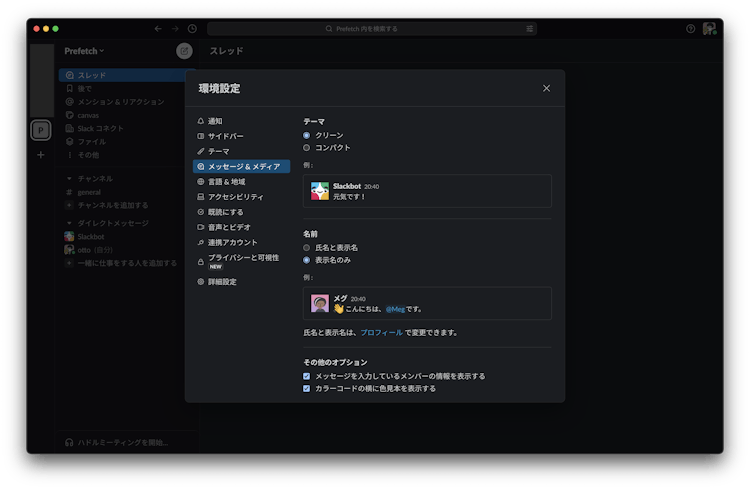Open テーマ settings tab
Image resolution: width=750 pixels, height=489 pixels.
click(242, 151)
